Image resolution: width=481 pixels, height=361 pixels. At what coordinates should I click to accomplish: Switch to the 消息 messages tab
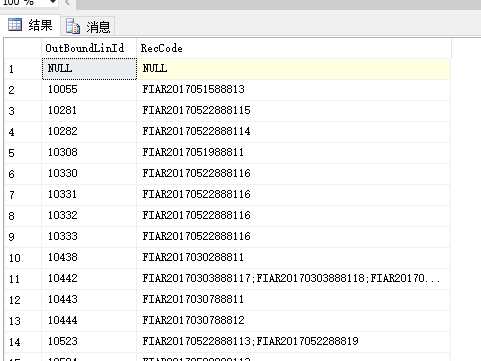point(88,26)
